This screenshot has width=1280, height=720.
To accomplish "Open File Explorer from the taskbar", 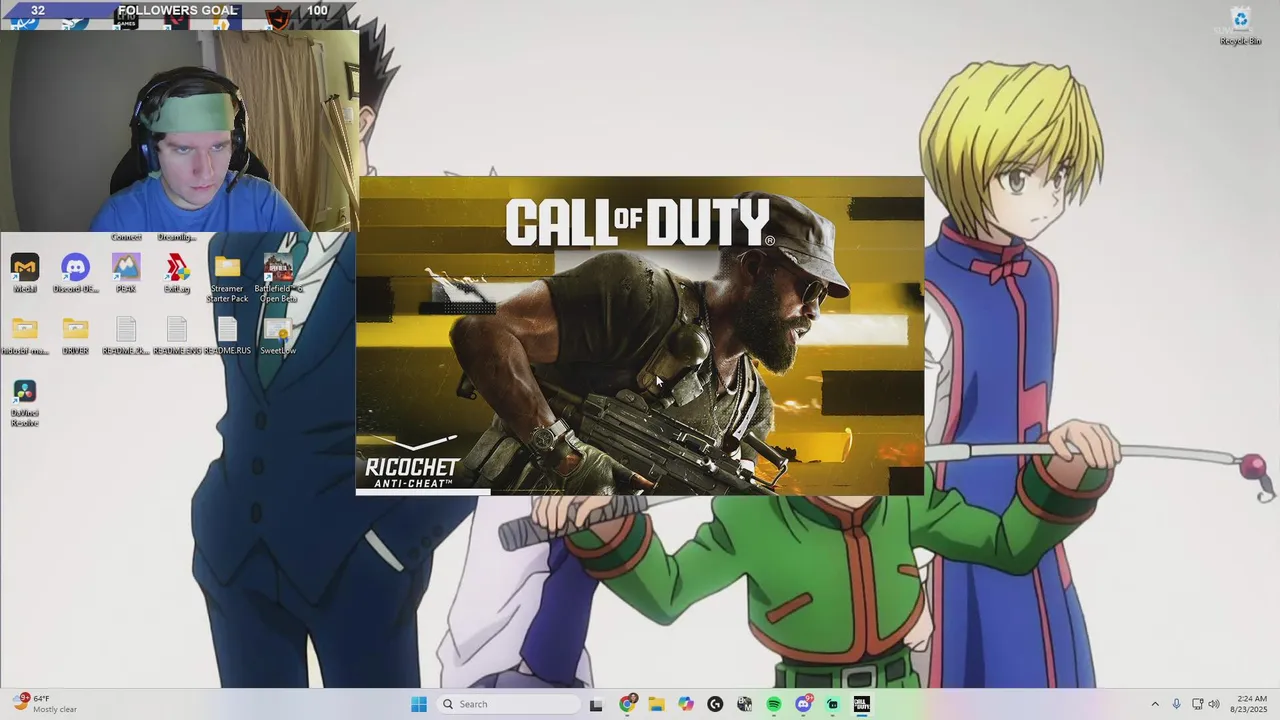I will coord(656,704).
